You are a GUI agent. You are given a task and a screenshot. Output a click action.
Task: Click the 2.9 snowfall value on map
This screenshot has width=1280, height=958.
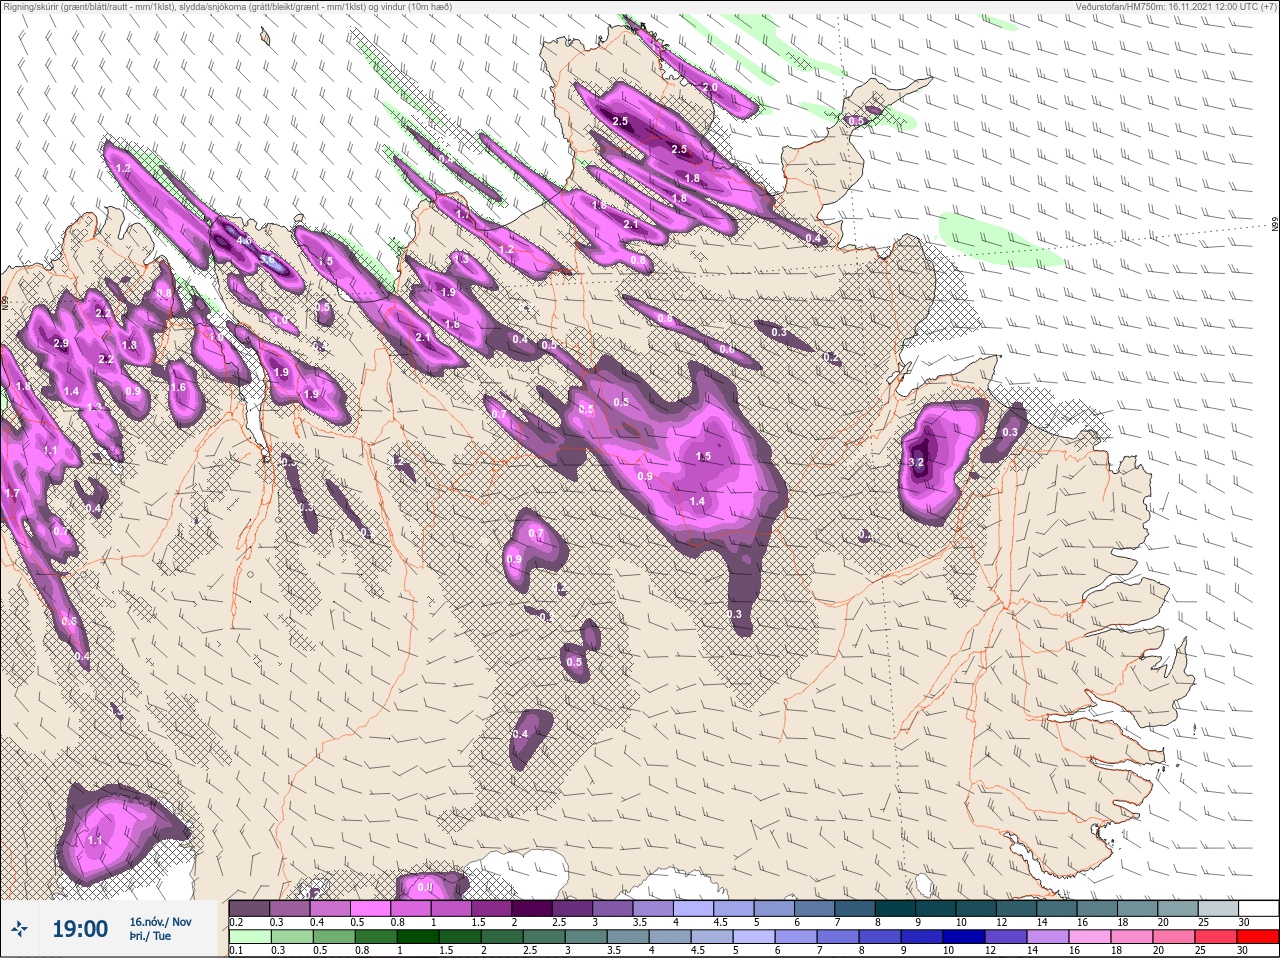[x=60, y=343]
